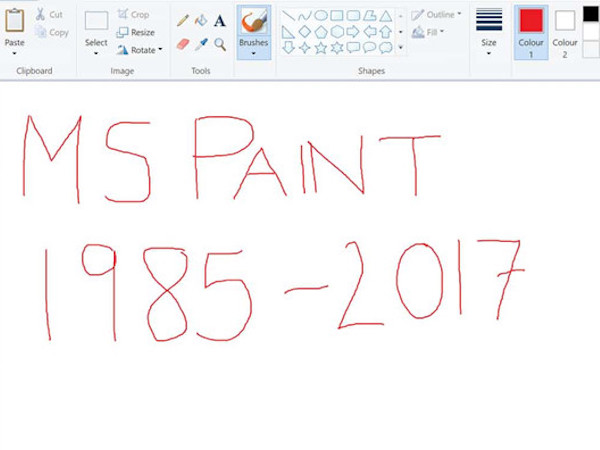Open the Size dropdown arrow
This screenshot has width=600, height=450.
pos(489,53)
